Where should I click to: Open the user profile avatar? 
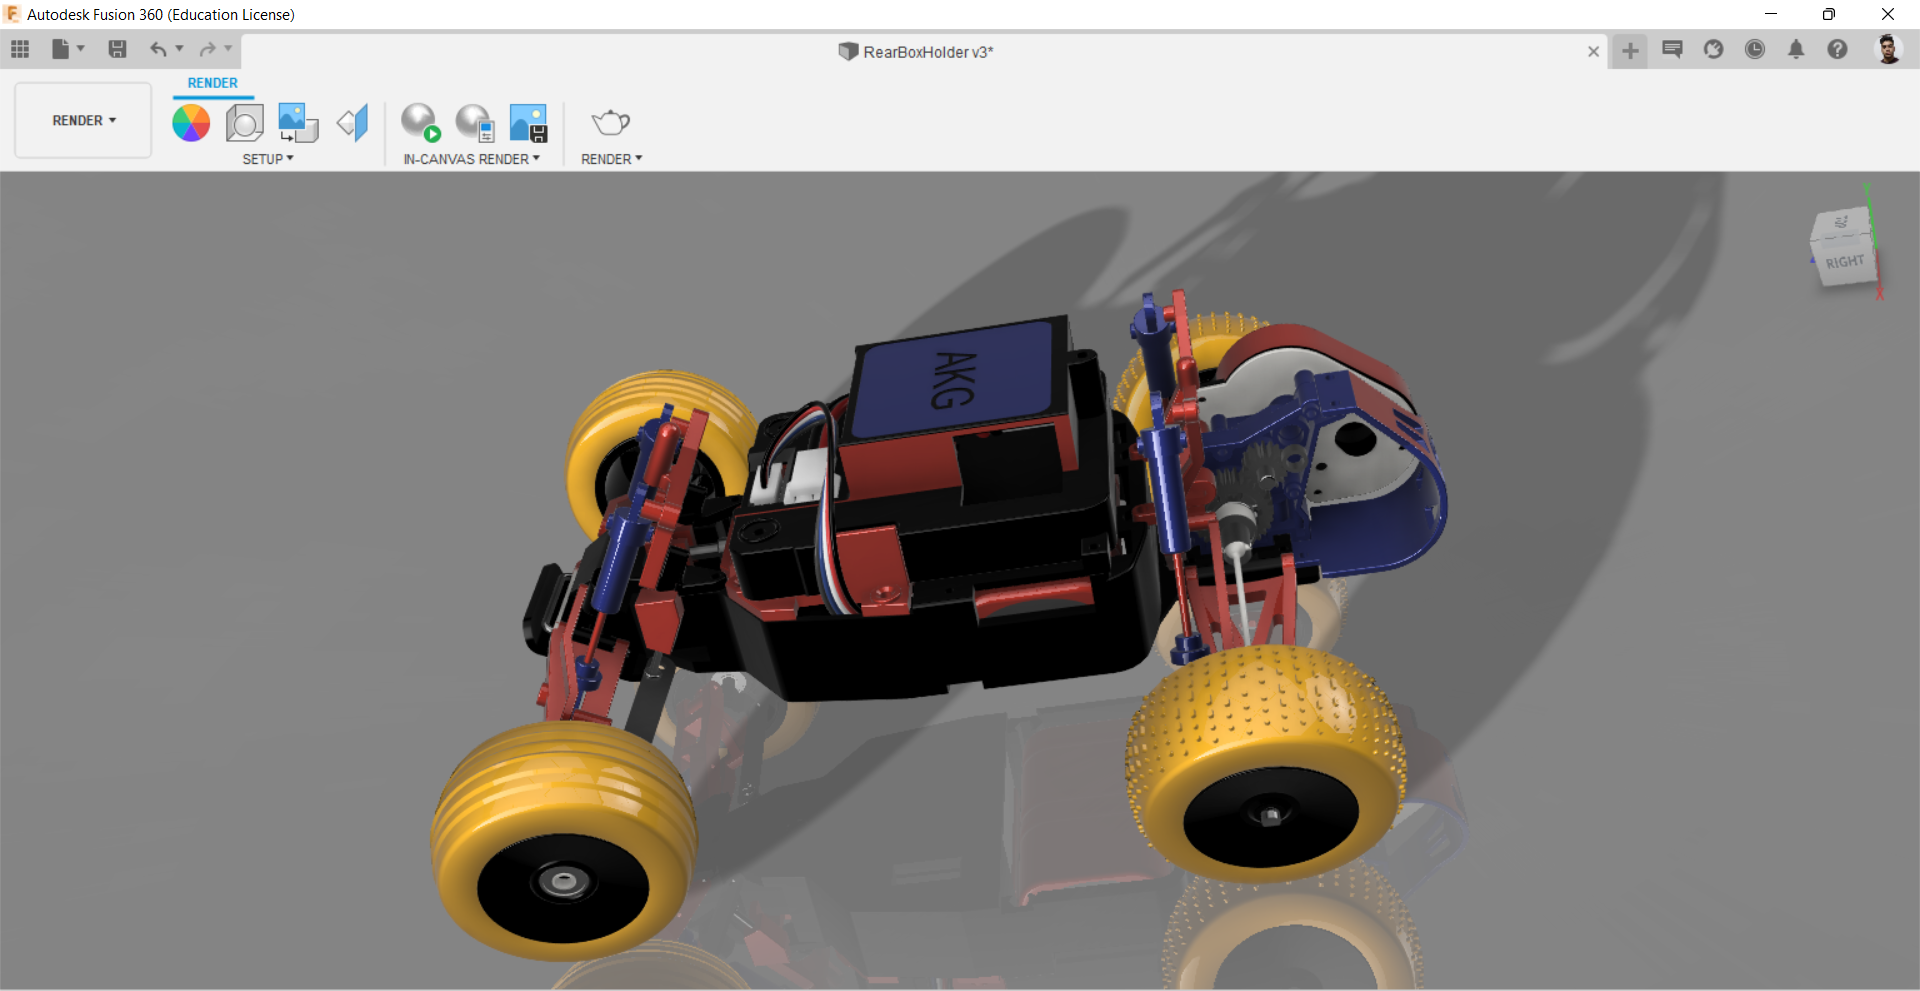click(x=1888, y=49)
